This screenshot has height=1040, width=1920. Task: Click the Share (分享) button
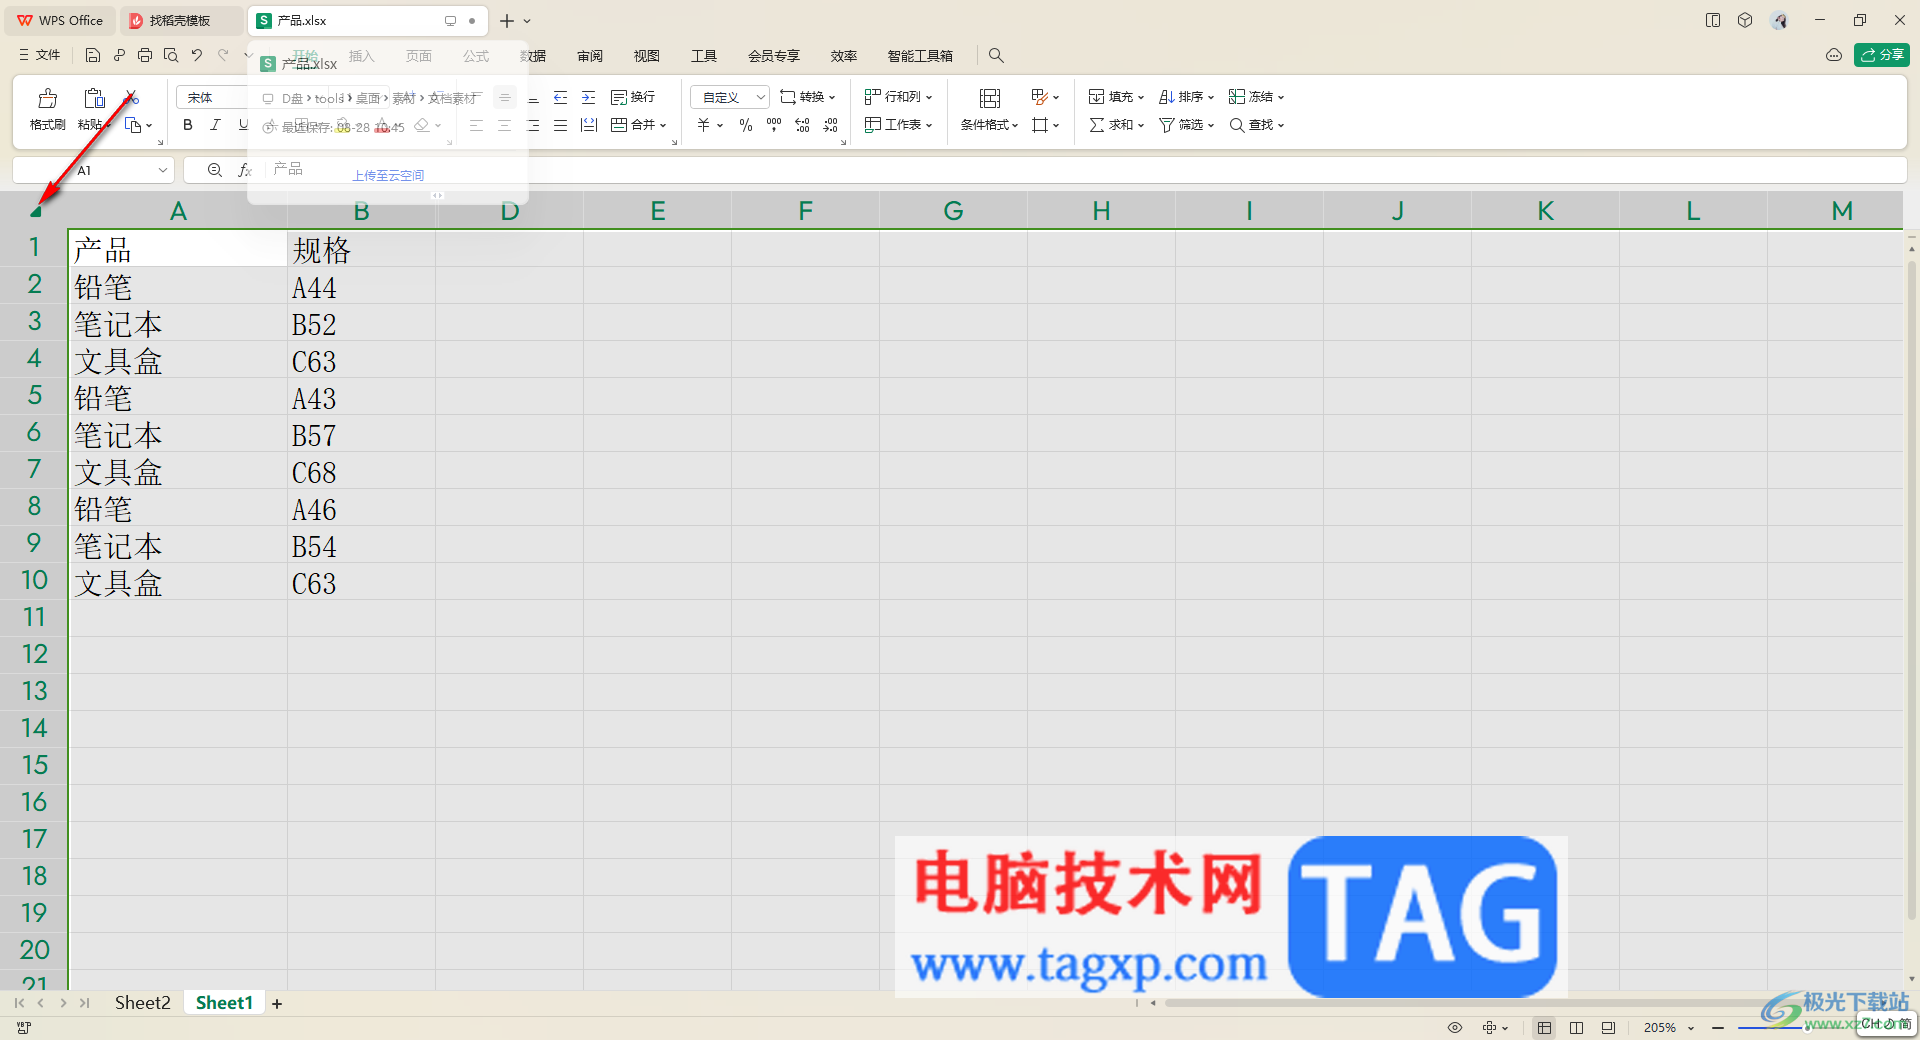coord(1882,55)
